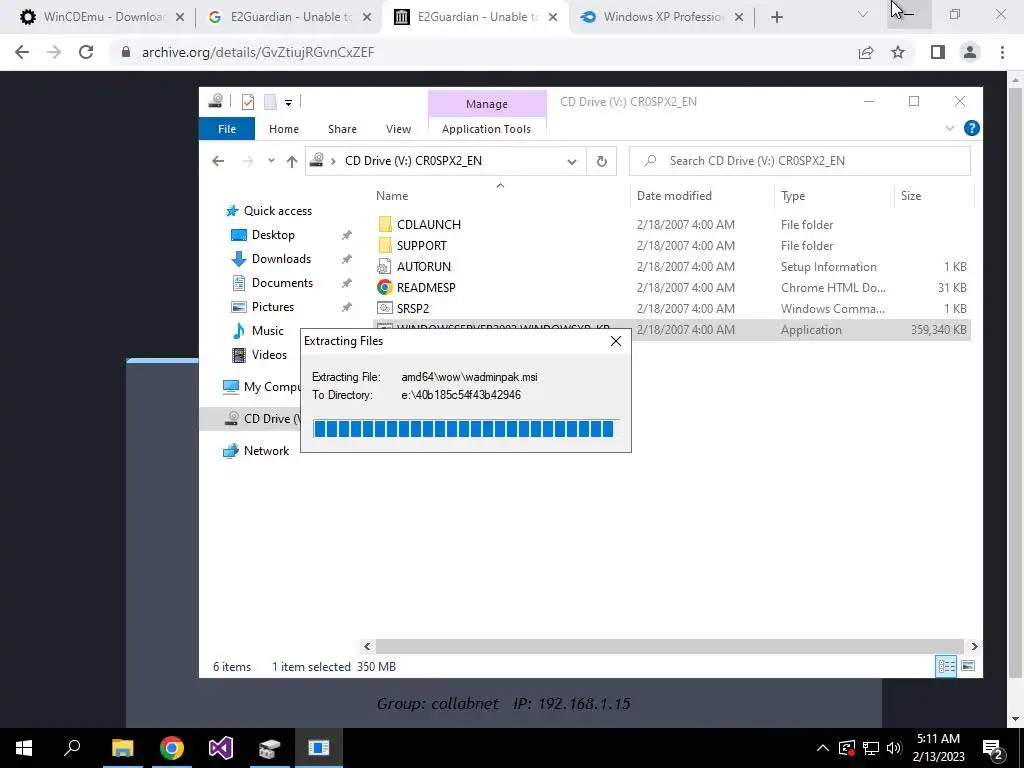Screen dimensions: 1024x768
Task: Open Downloads in navigation pane
Action: (281, 259)
